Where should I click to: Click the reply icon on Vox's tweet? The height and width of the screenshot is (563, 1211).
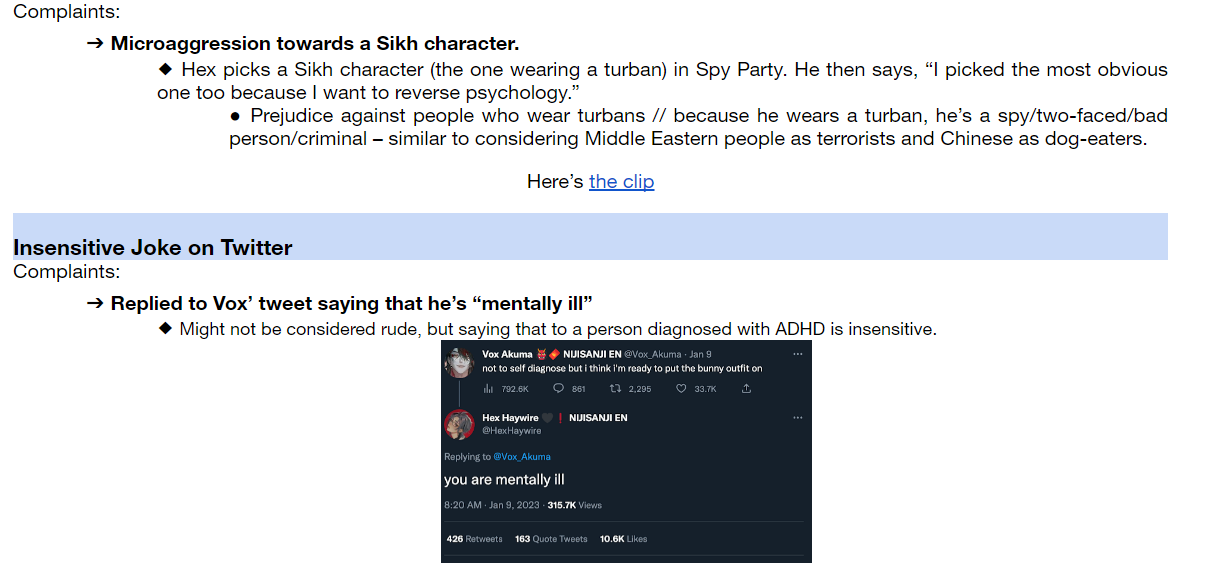tap(559, 389)
